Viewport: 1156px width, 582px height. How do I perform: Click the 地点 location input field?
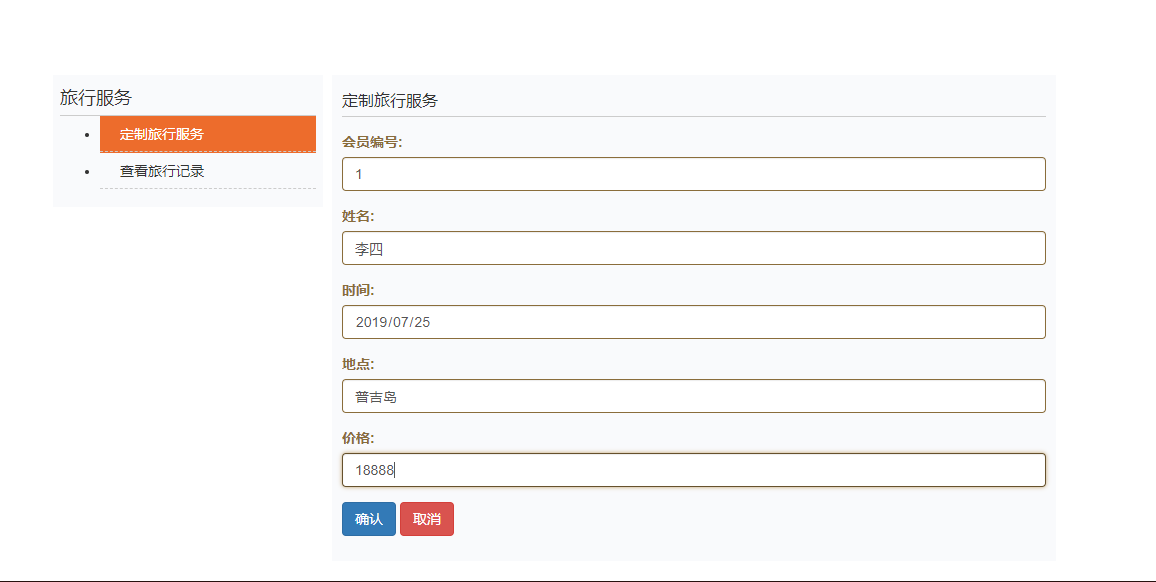click(x=694, y=395)
